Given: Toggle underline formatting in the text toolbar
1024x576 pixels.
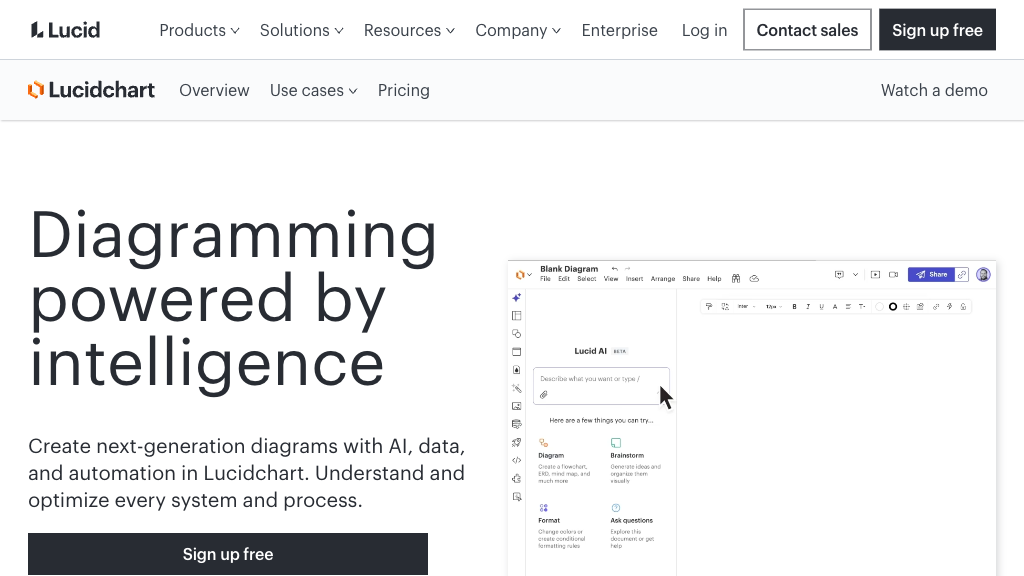Looking at the screenshot, I should click(821, 307).
